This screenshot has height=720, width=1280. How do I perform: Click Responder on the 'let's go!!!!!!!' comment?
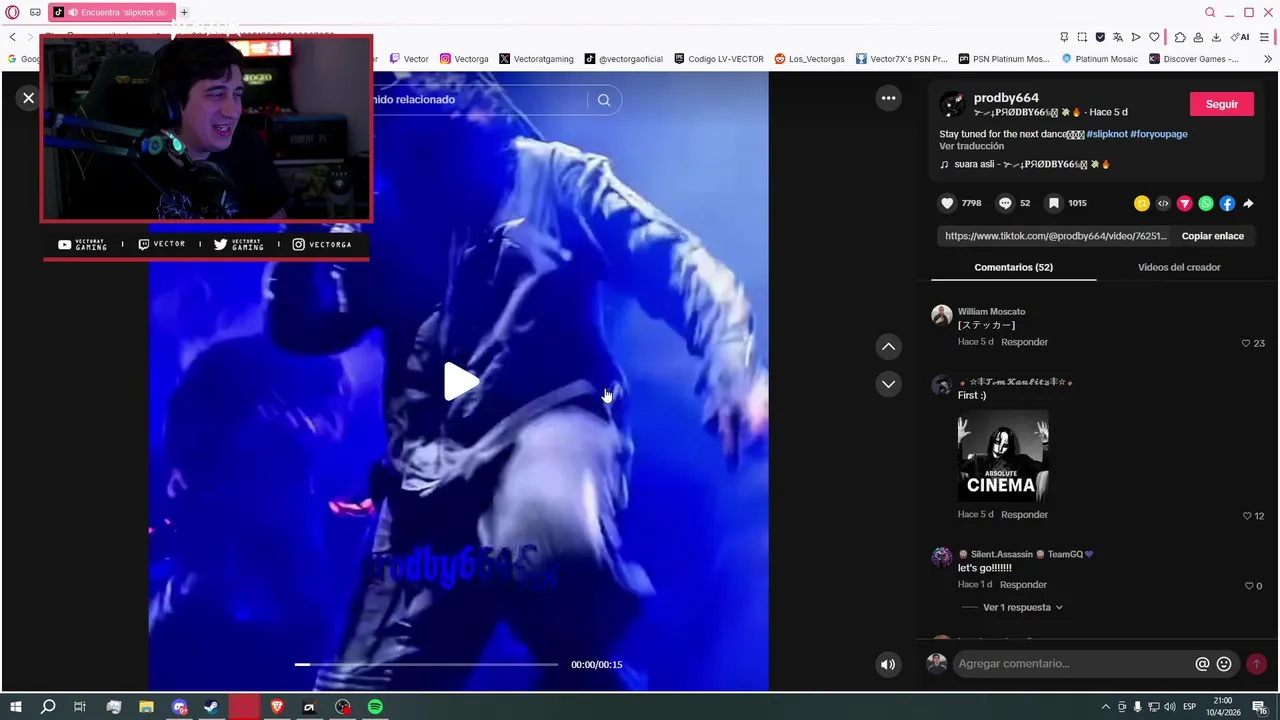[x=1023, y=584]
